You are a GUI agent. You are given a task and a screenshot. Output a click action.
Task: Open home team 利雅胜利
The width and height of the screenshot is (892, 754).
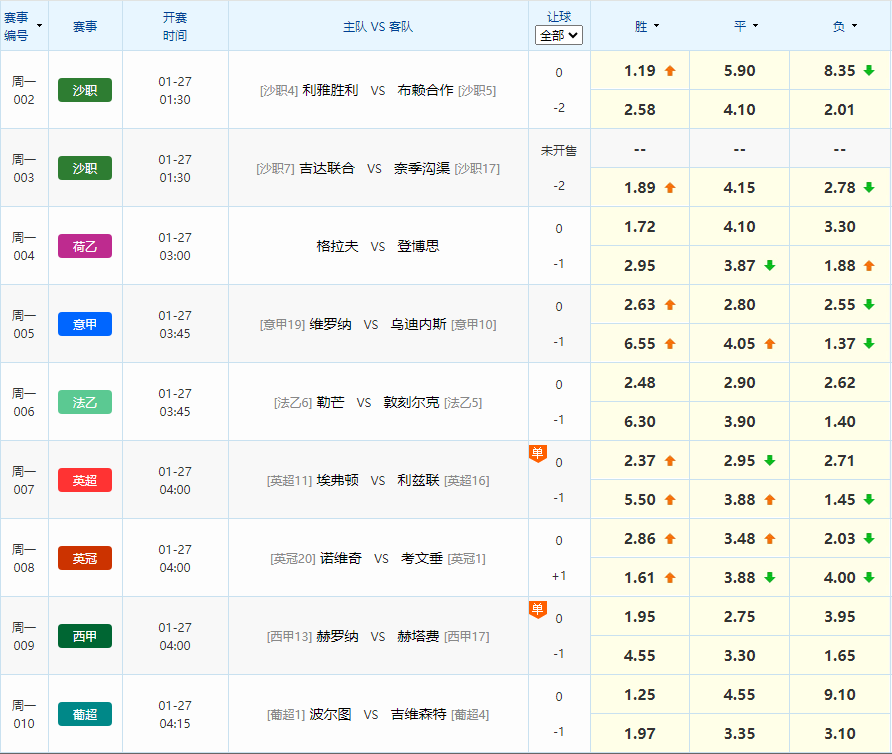(330, 90)
